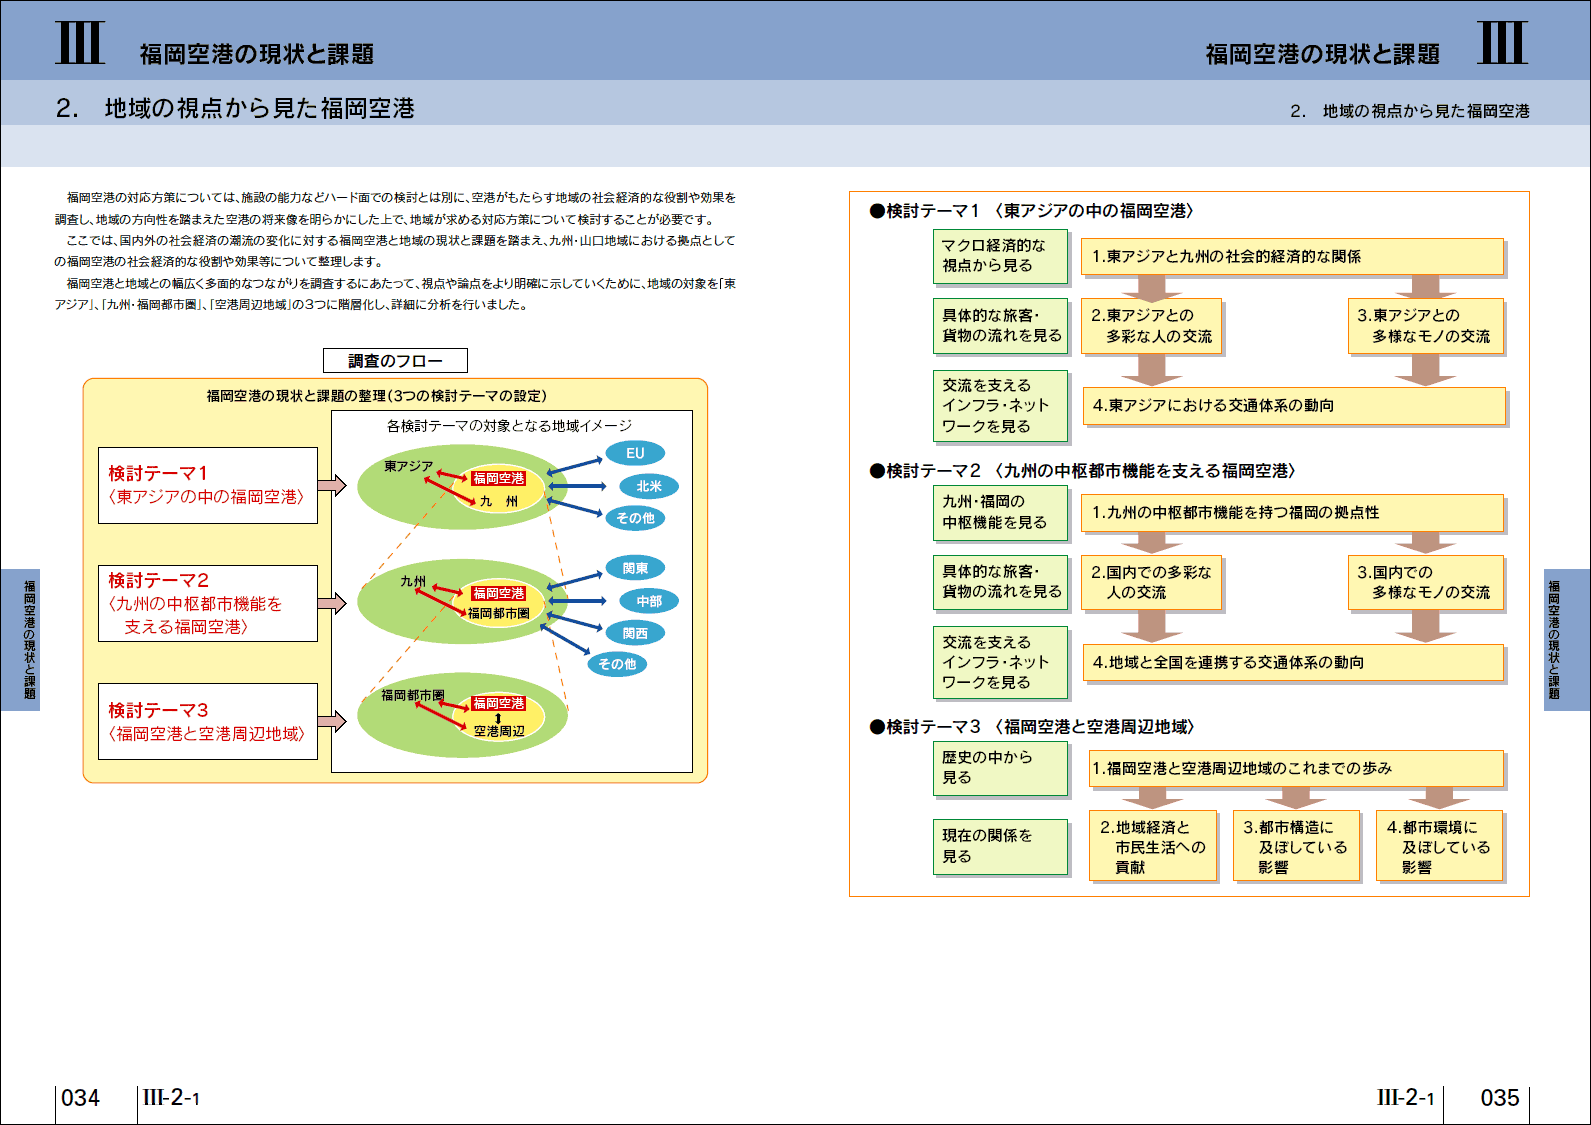Click the left page section heading '2. 地域の視点から見た福岡空港'
Screen dimensions: 1591x1125
[235, 108]
